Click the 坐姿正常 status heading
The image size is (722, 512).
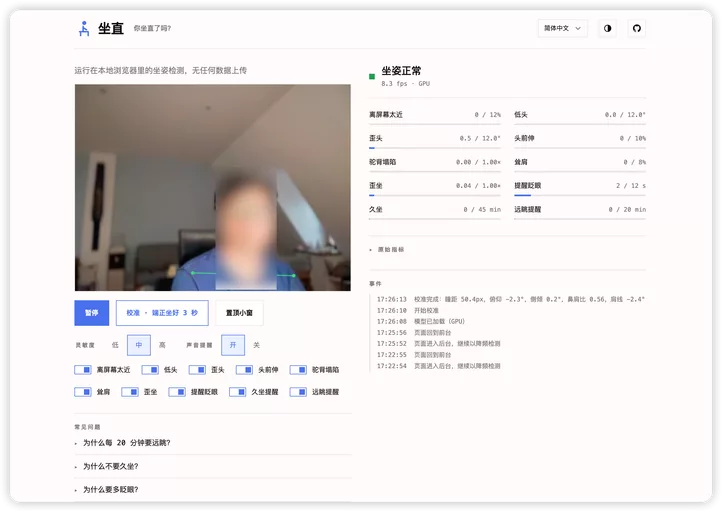tap(401, 71)
